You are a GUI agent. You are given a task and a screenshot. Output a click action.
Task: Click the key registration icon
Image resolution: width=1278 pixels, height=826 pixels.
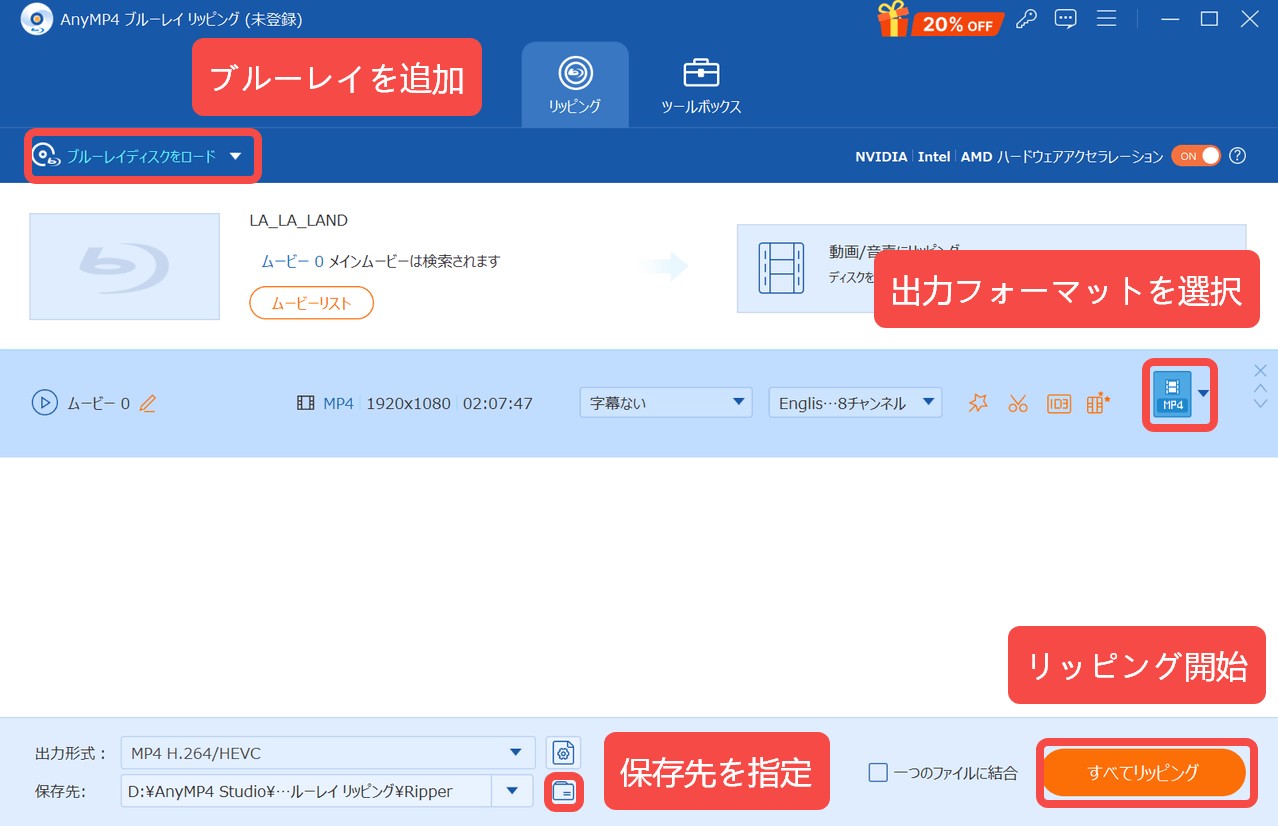(x=1025, y=19)
